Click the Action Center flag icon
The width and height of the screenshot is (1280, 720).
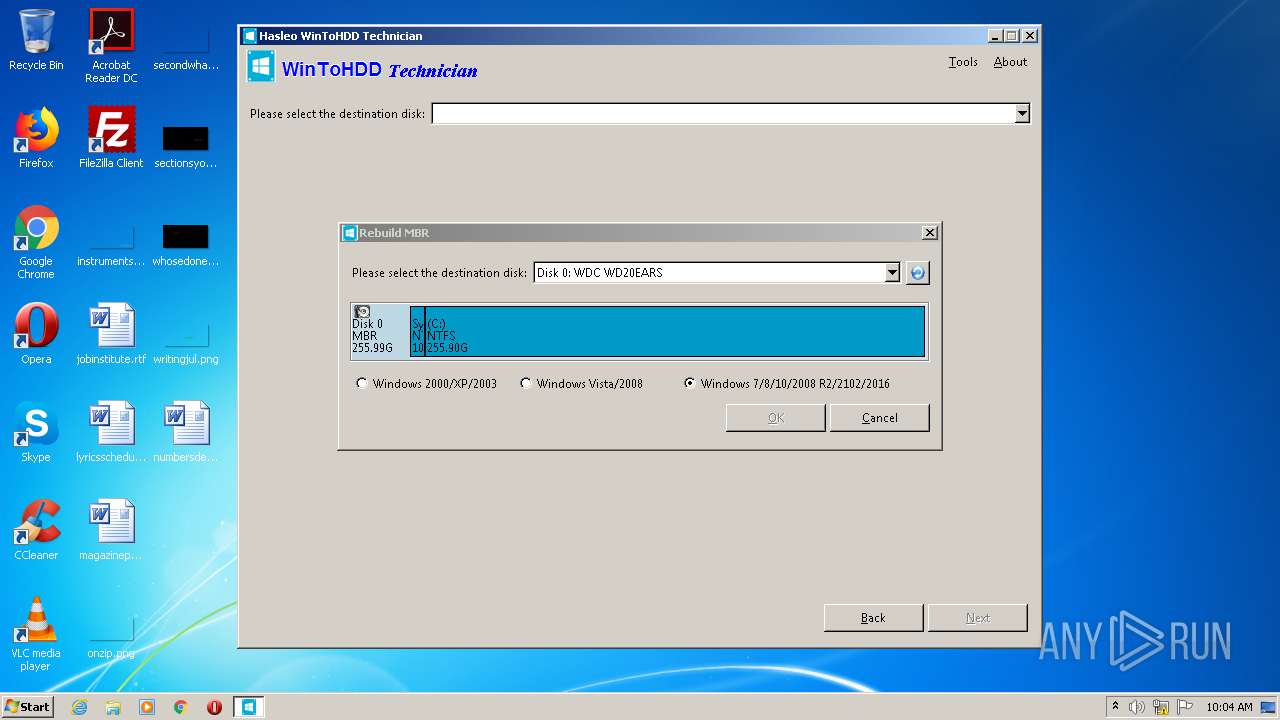(x=1184, y=707)
